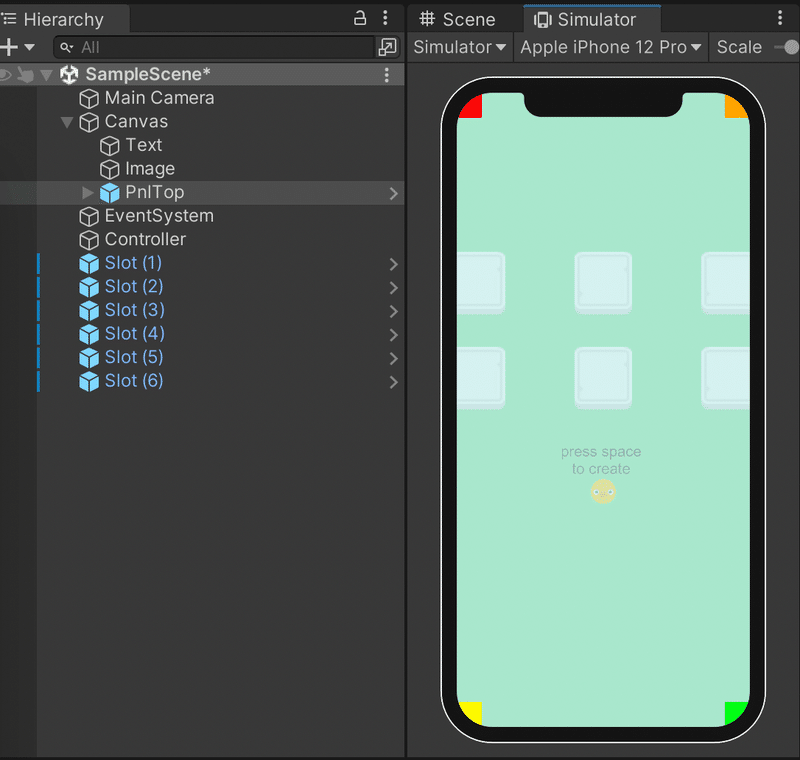800x760 pixels.
Task: Select Controller in the hierarchy
Action: (145, 239)
